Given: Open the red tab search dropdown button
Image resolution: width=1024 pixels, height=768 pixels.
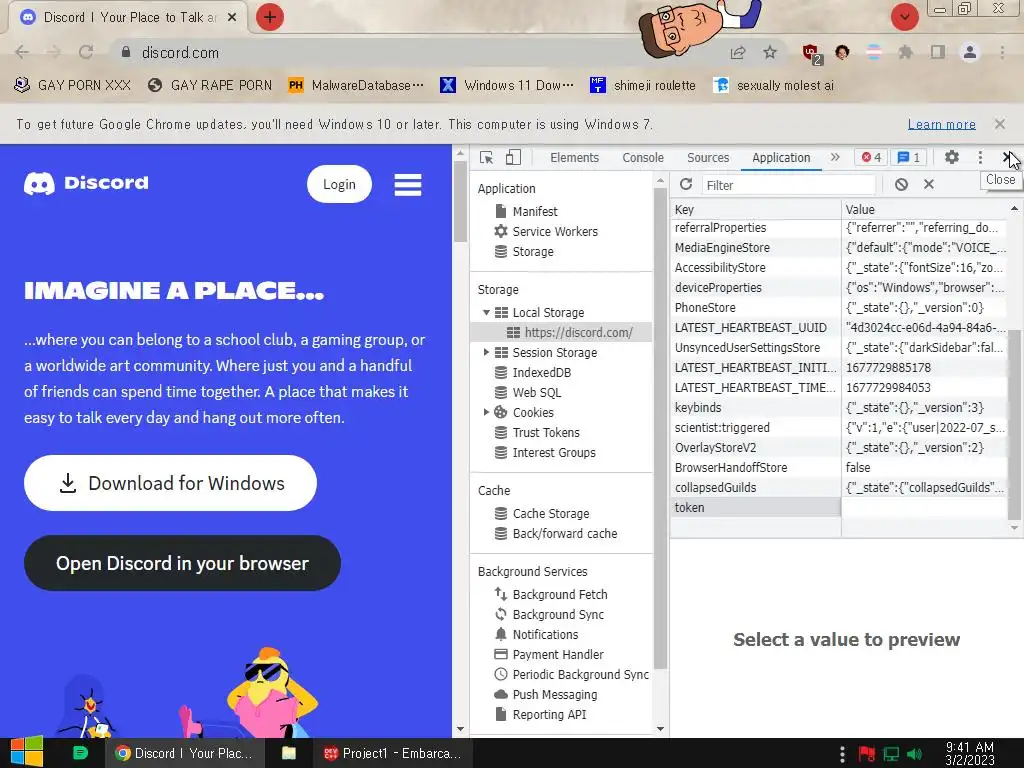Looking at the screenshot, I should (x=904, y=17).
